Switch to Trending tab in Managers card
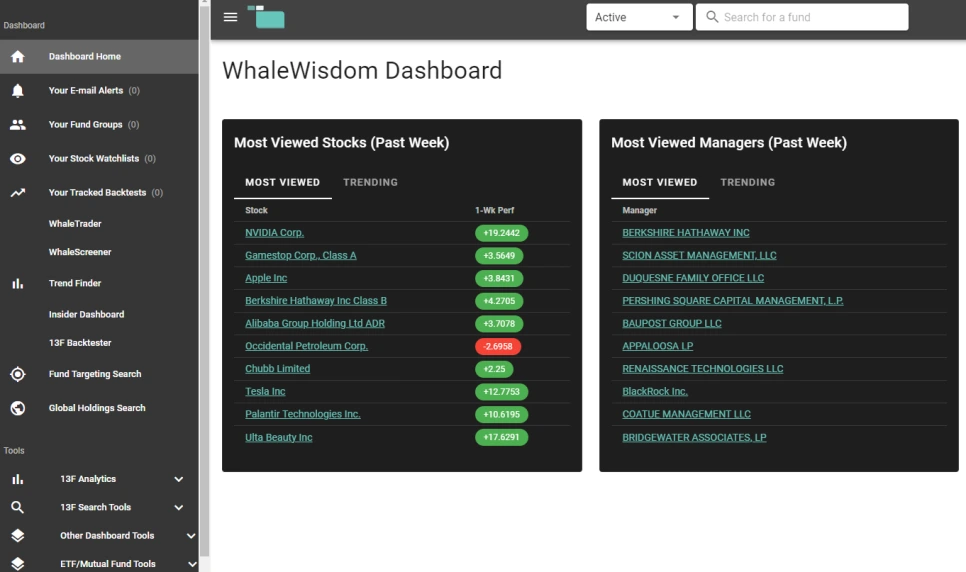 click(x=748, y=182)
